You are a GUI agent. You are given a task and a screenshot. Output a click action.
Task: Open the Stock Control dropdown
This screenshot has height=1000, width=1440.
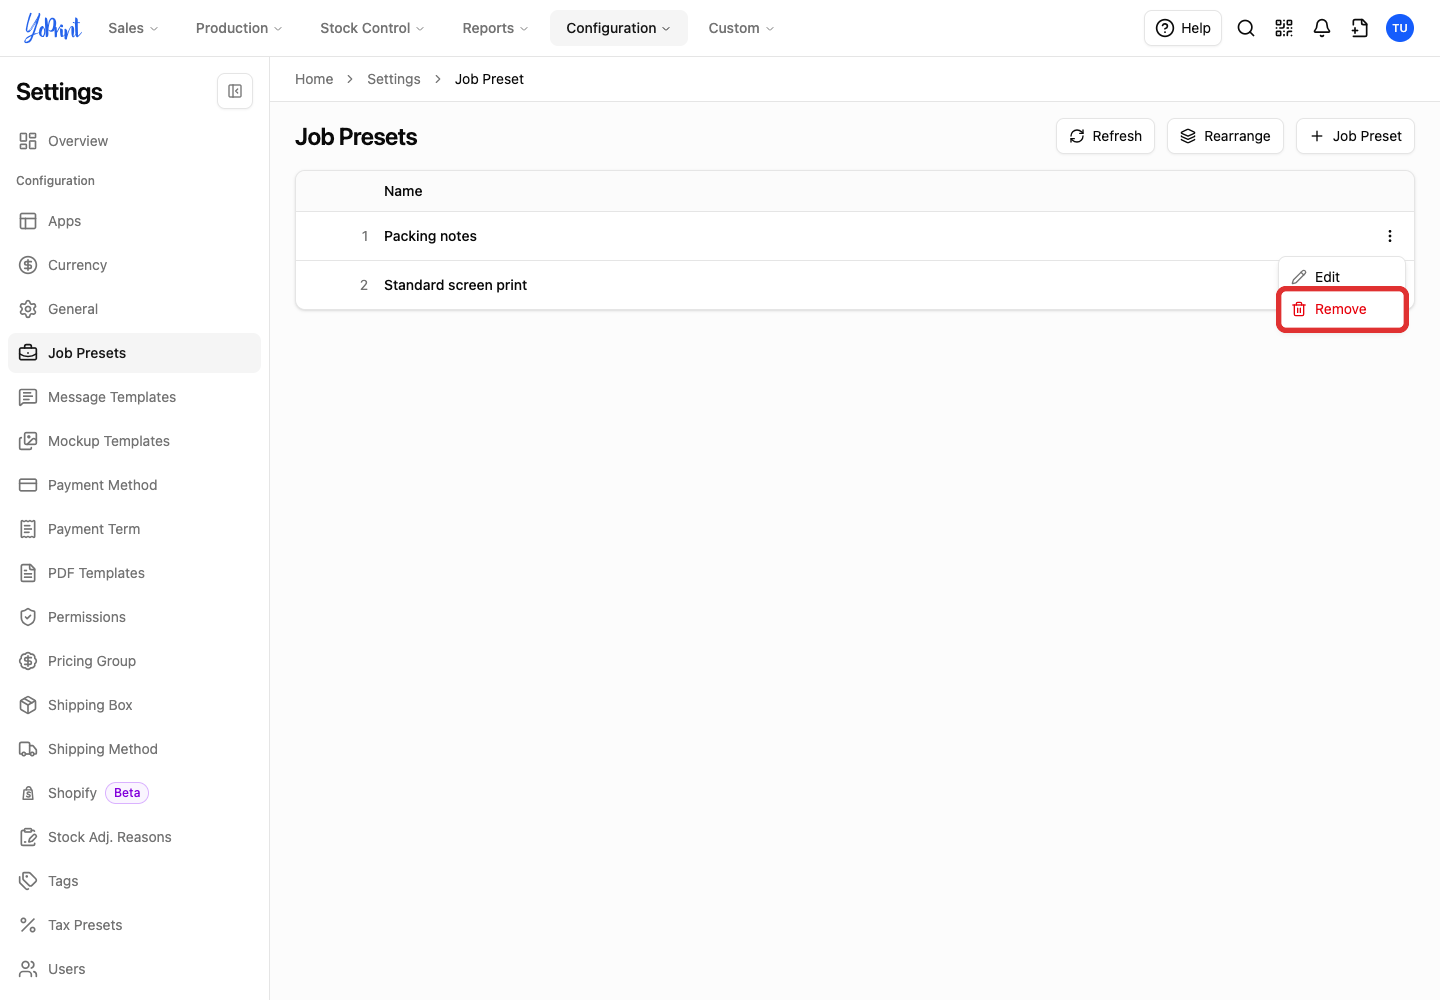(372, 28)
